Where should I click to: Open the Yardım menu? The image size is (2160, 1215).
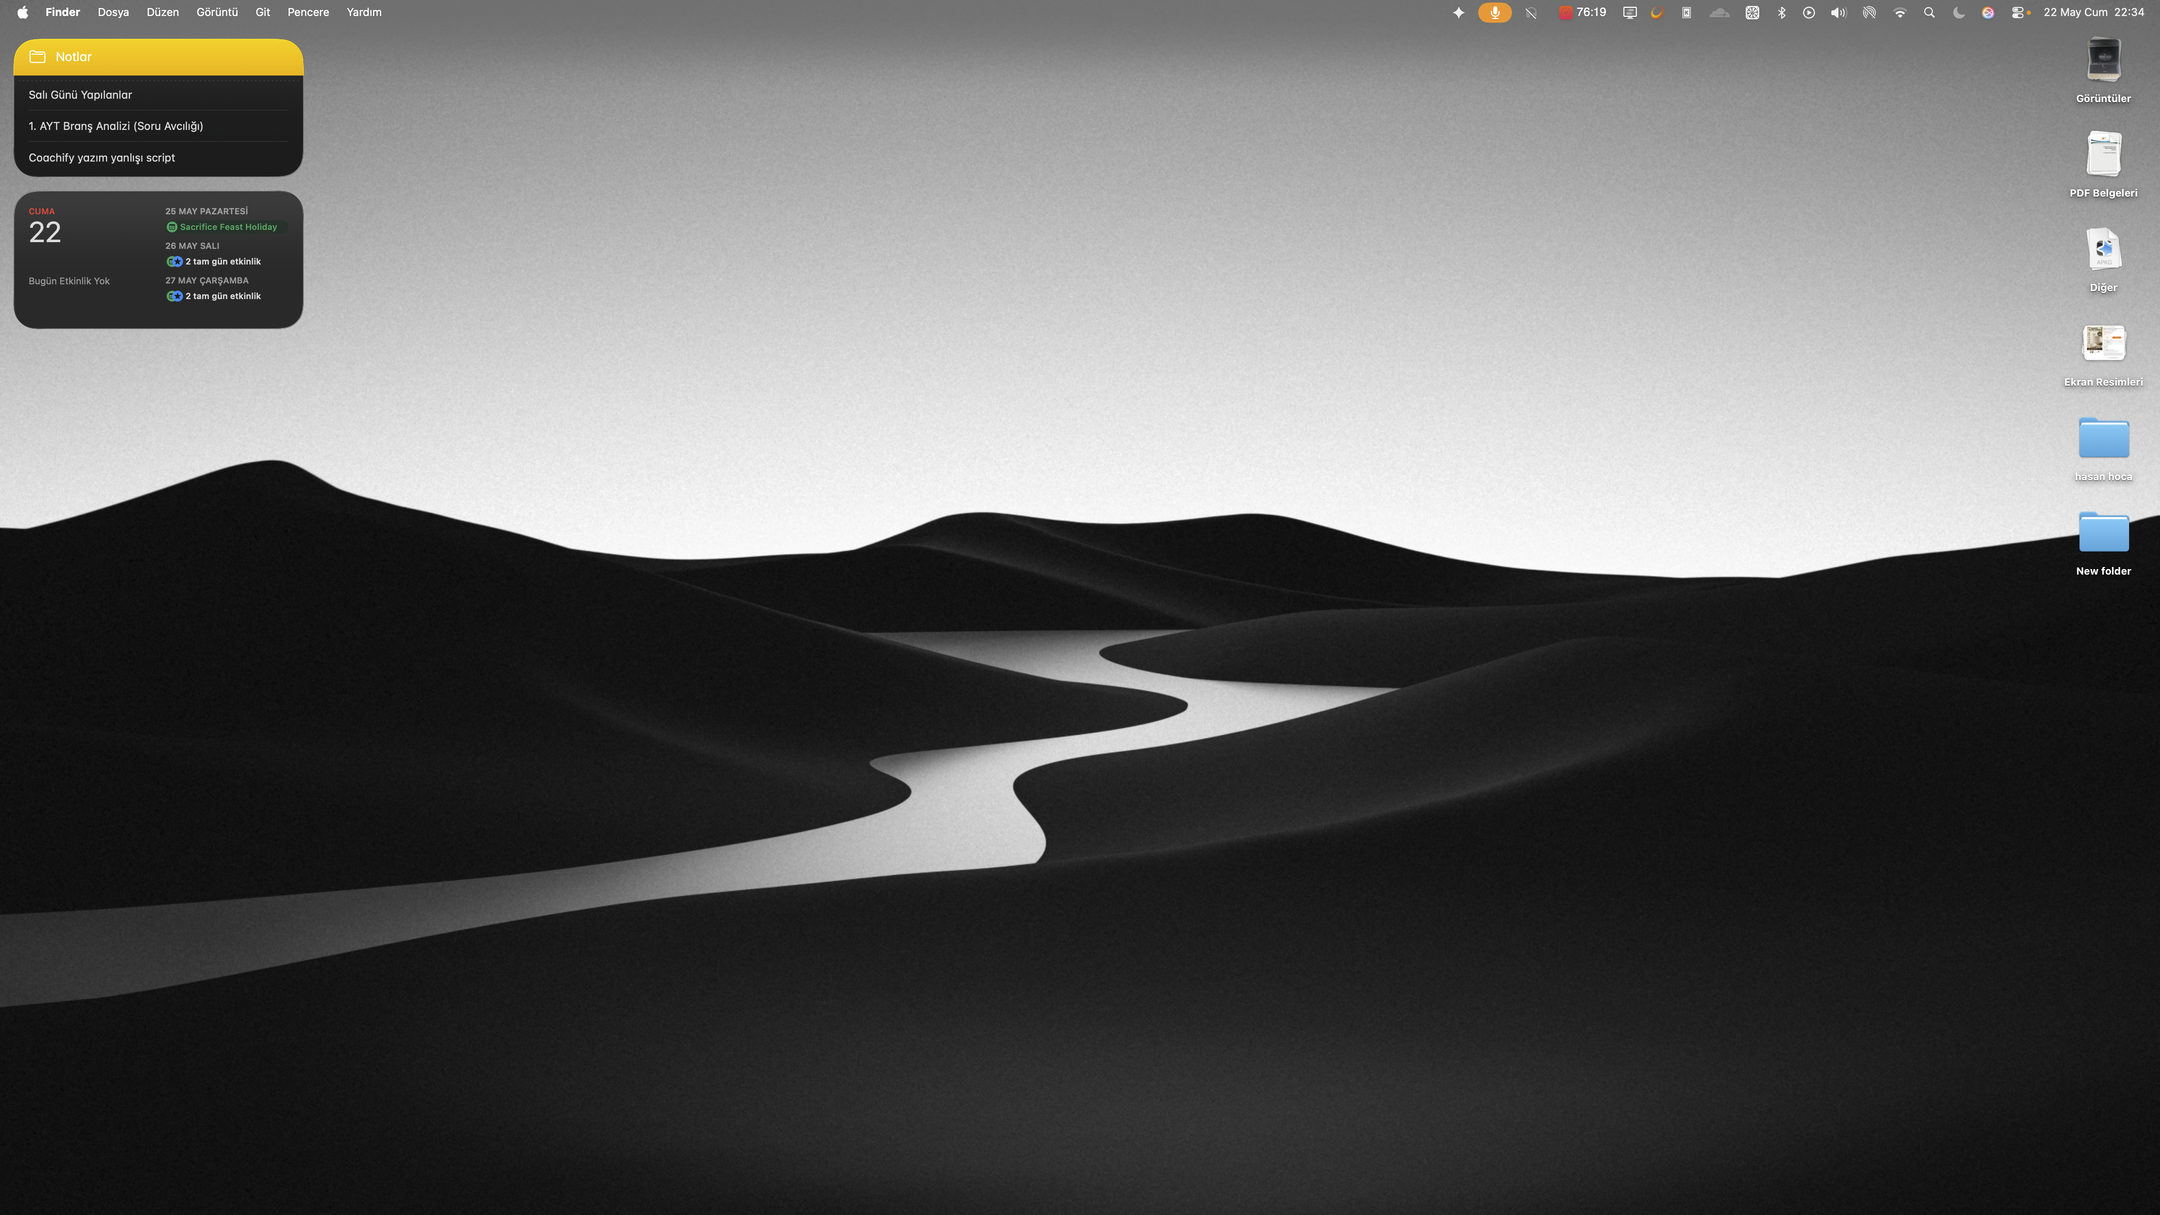pos(364,12)
